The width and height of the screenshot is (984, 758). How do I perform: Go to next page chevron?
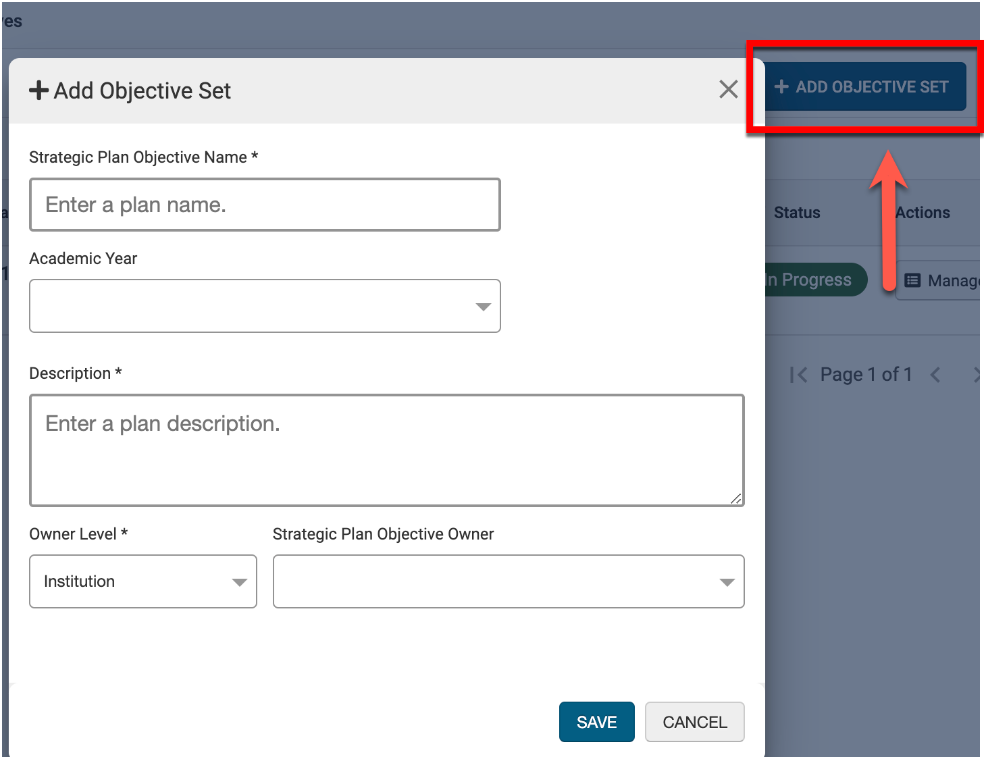976,375
